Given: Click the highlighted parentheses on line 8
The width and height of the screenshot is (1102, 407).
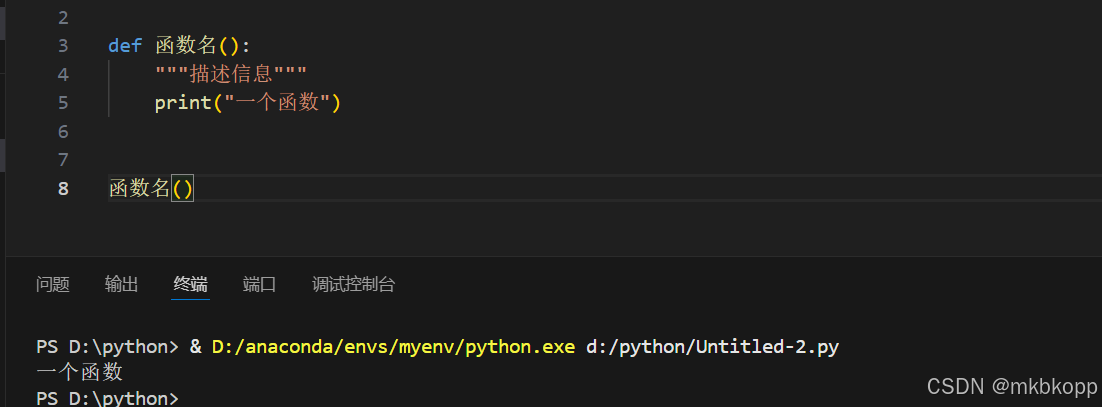Looking at the screenshot, I should pos(183,188).
